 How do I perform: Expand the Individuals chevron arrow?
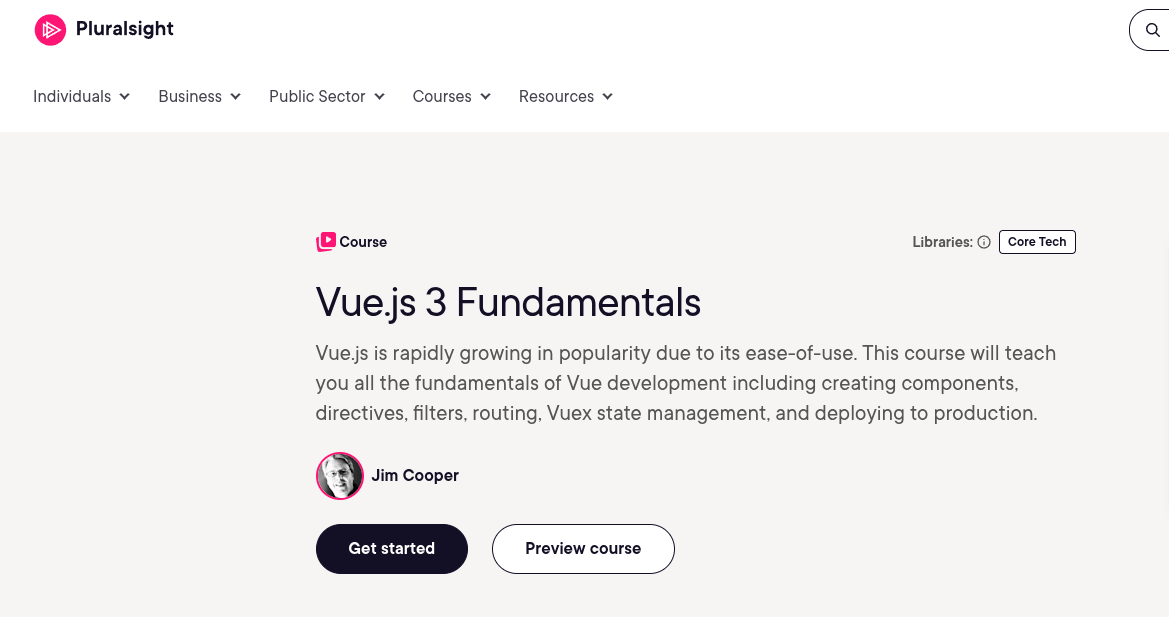click(x=125, y=97)
